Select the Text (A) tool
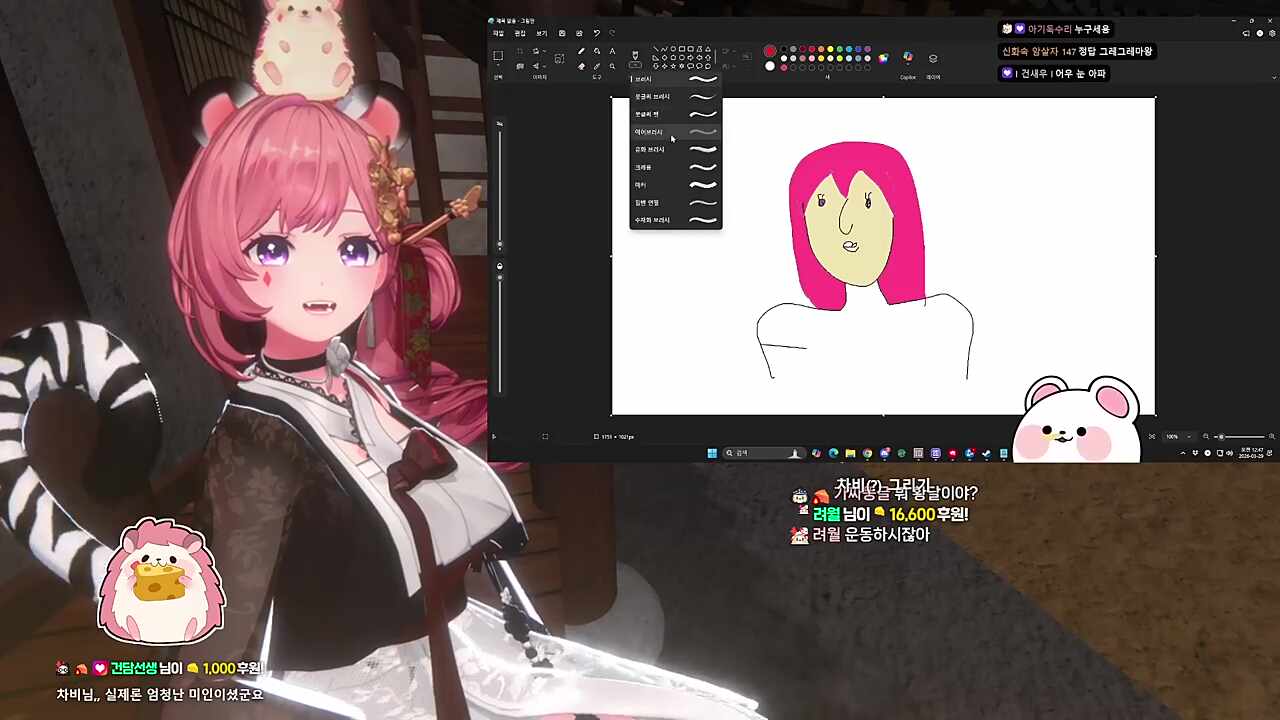 (612, 51)
